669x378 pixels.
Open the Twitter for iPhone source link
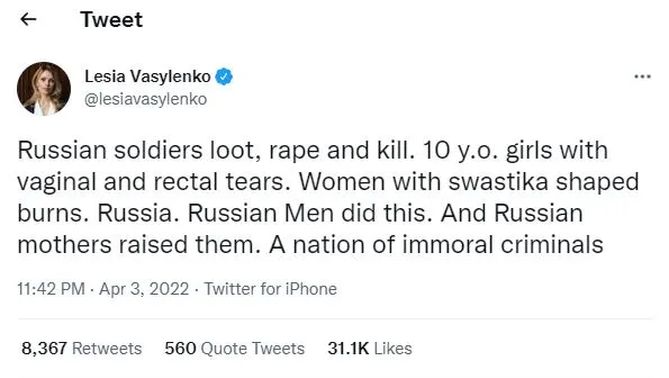(x=271, y=289)
